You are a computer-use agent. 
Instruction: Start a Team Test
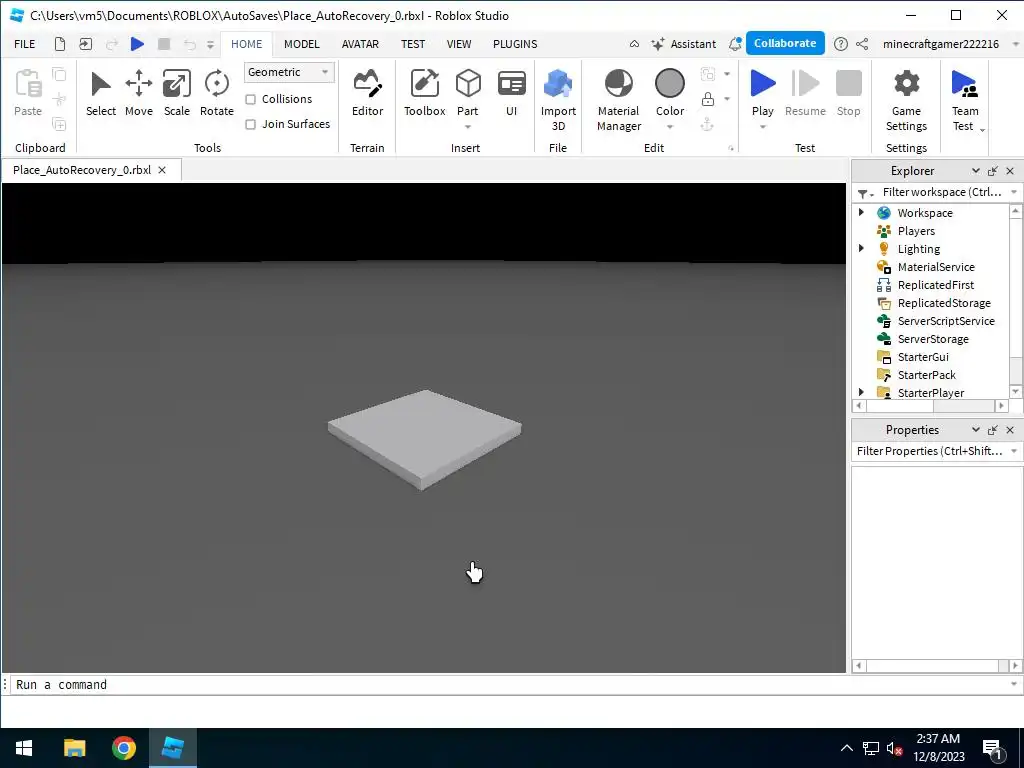[x=964, y=101]
